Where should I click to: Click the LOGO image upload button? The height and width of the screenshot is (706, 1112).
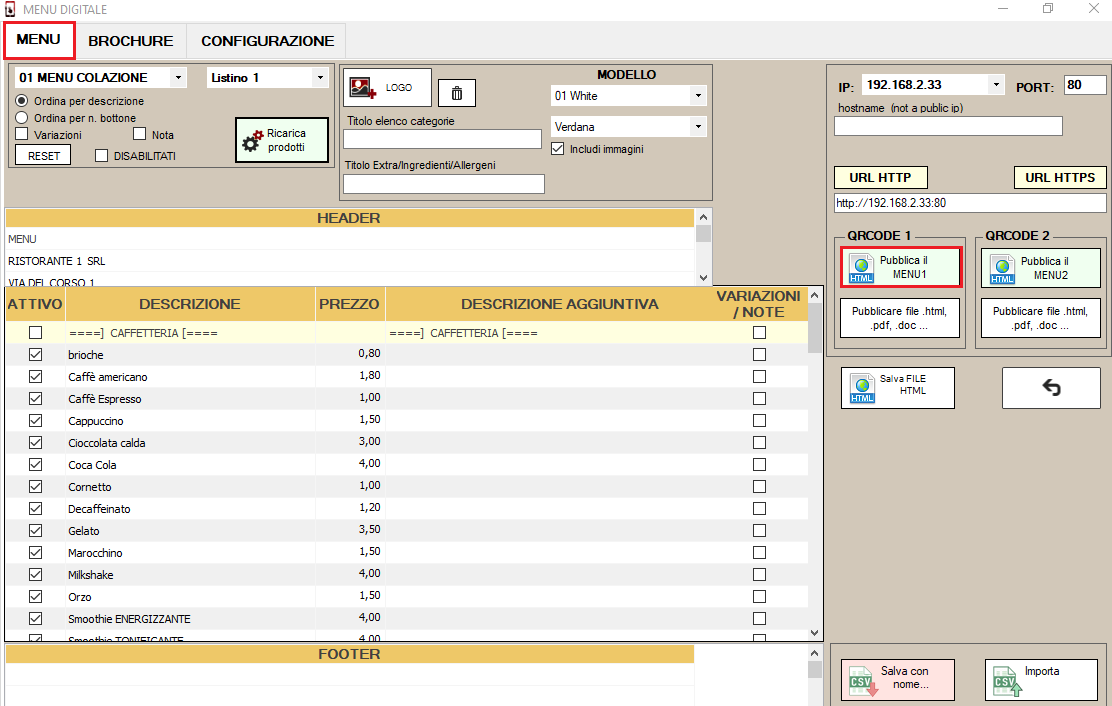point(386,88)
